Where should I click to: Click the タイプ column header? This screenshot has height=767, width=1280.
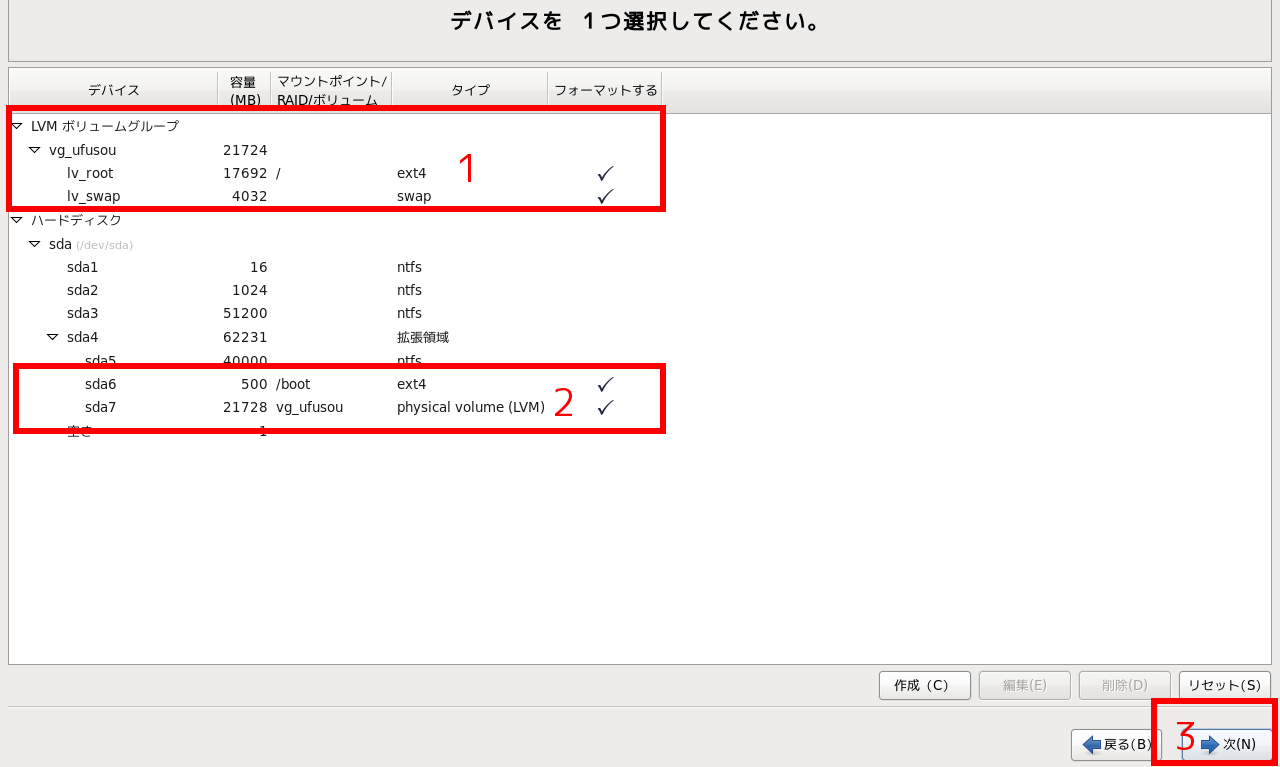click(x=470, y=90)
